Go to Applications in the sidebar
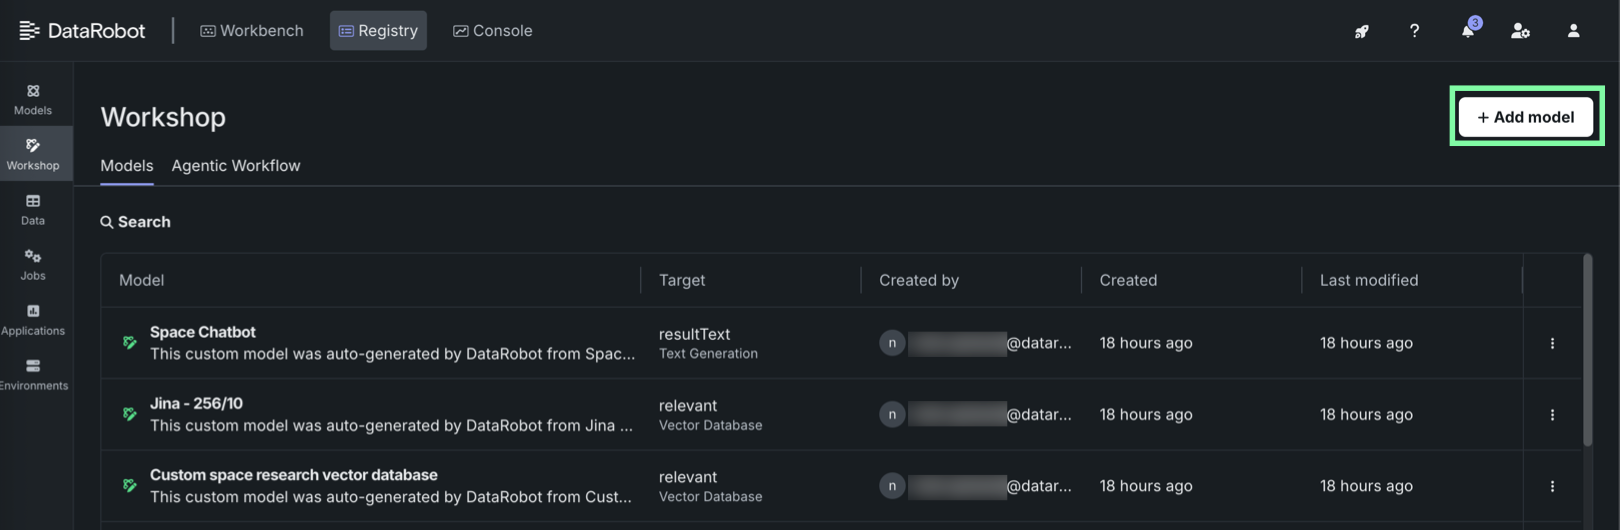The width and height of the screenshot is (1620, 530). point(33,319)
